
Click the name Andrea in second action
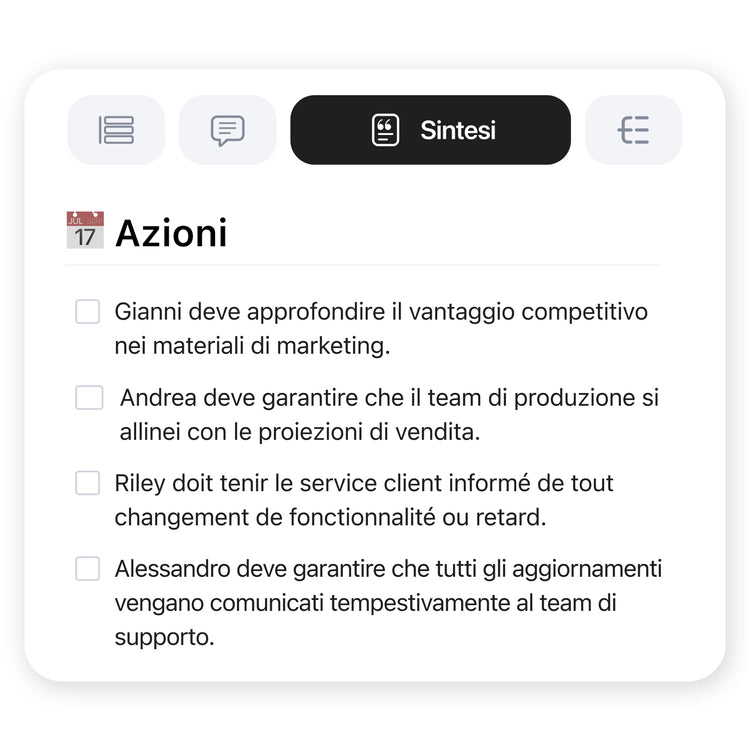158,398
